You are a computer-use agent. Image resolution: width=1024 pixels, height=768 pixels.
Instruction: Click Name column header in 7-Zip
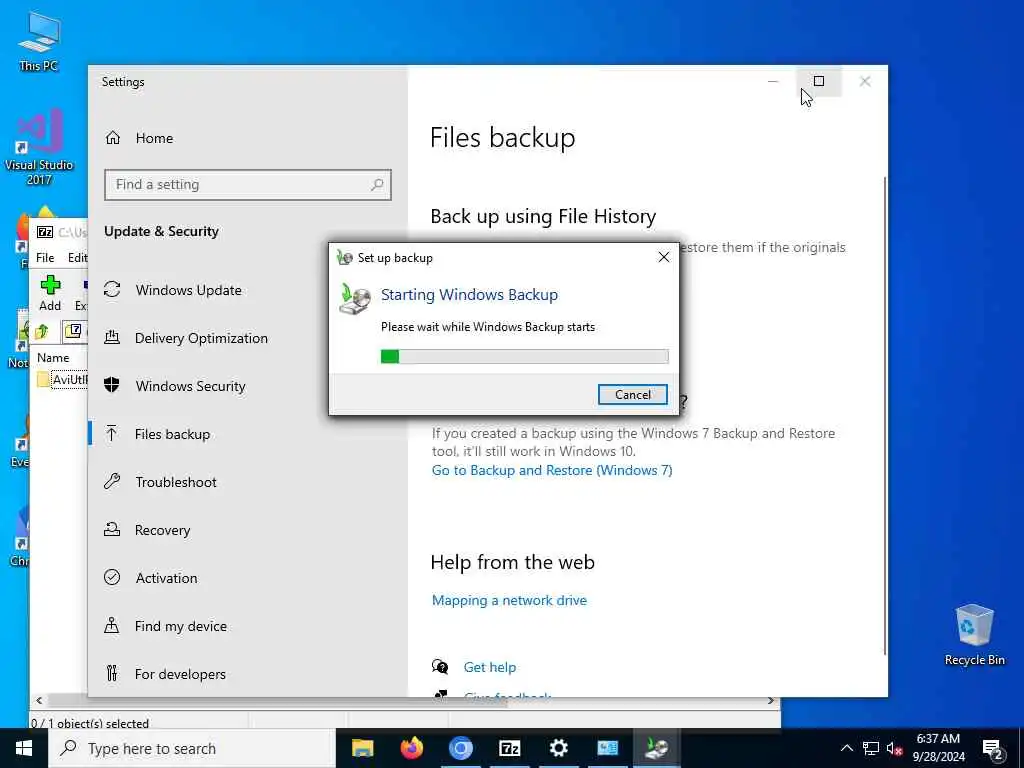coord(53,357)
